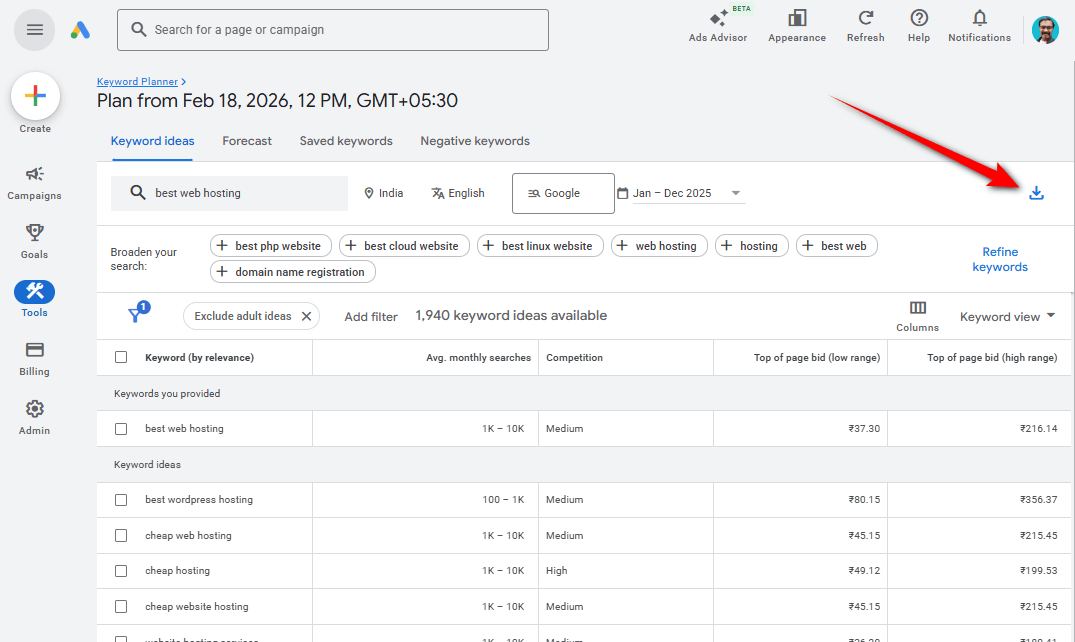Screen dimensions: 1075x642
Task: Open Notifications bell
Action: (979, 25)
